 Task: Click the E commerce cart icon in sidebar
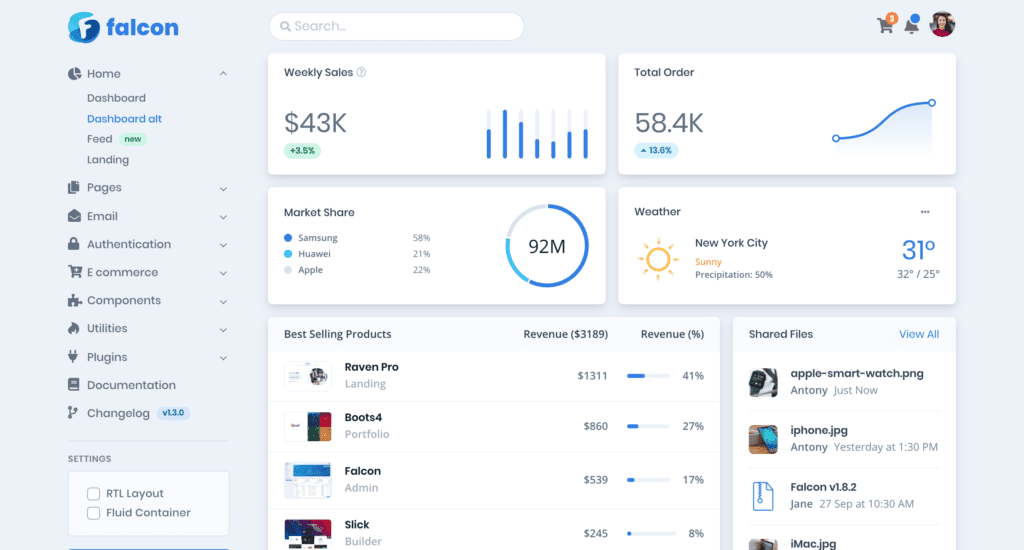coord(75,272)
